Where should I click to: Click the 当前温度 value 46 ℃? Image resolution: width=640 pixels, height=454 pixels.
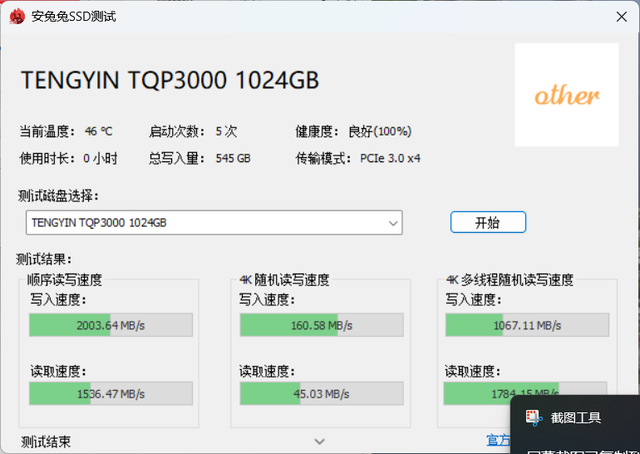click(x=98, y=131)
